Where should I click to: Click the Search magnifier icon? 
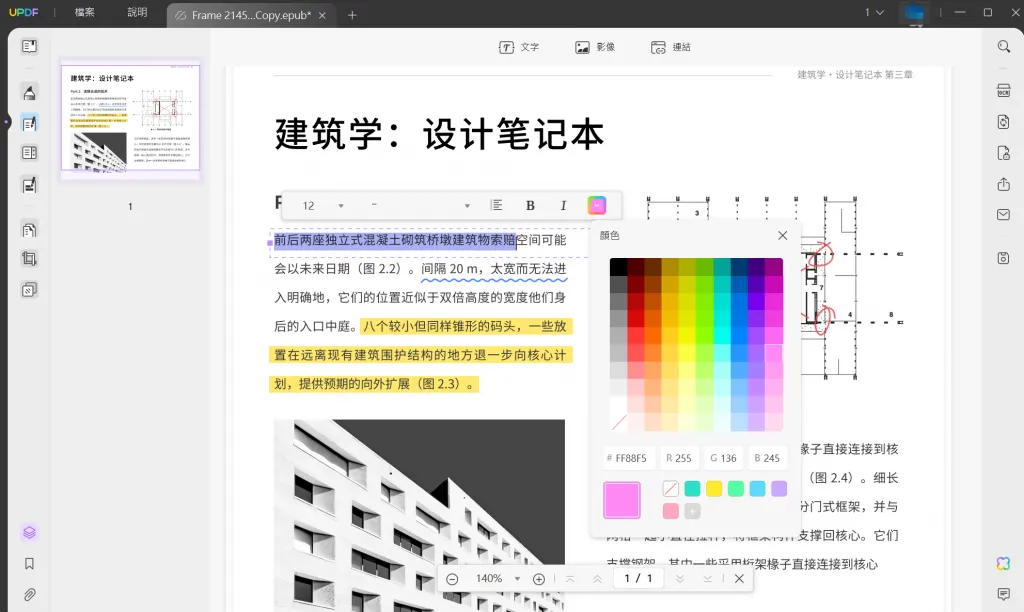[x=1004, y=46]
